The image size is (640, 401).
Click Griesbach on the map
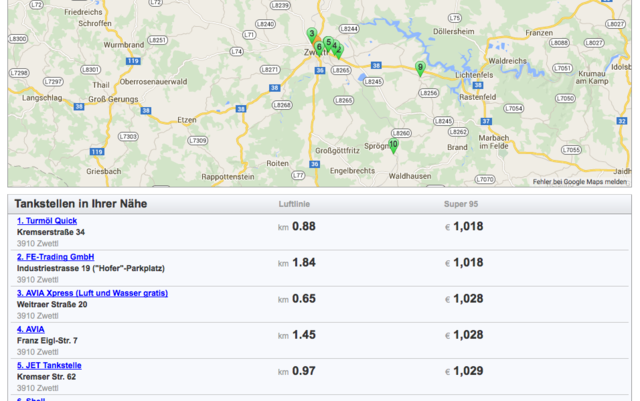pos(104,172)
